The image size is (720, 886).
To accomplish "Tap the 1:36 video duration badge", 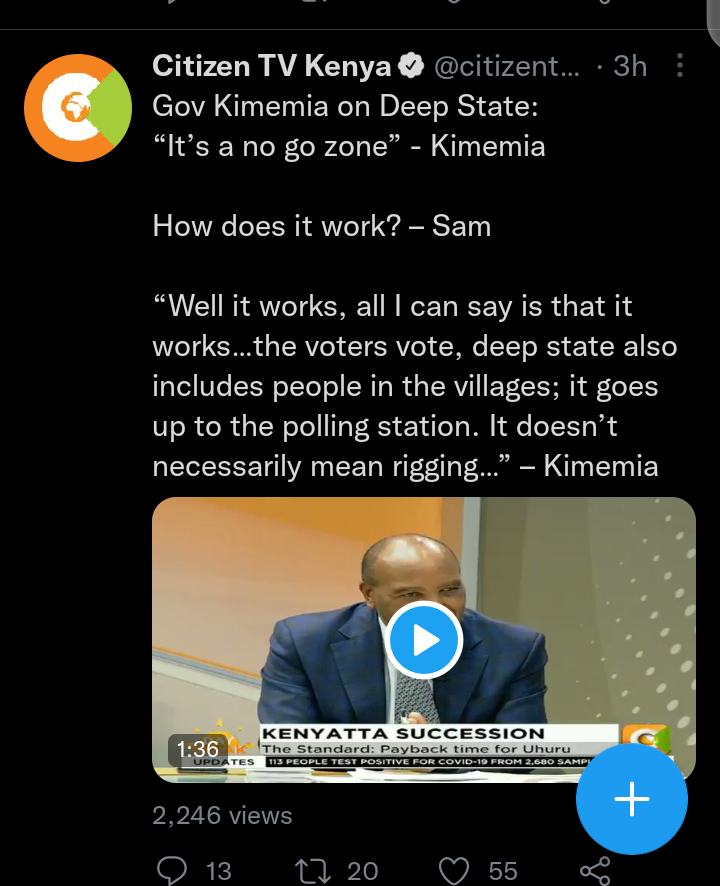I will pos(198,749).
